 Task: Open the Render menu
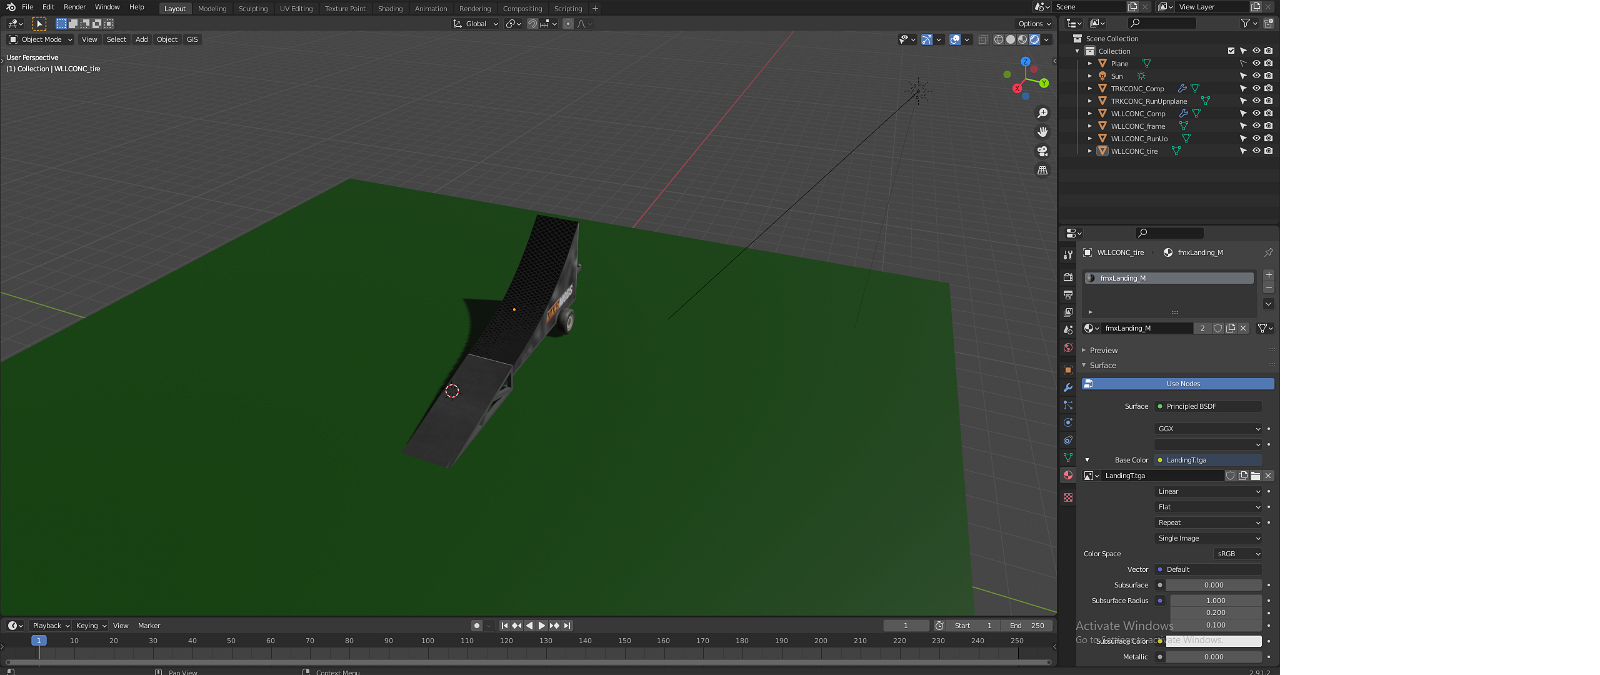(74, 7)
